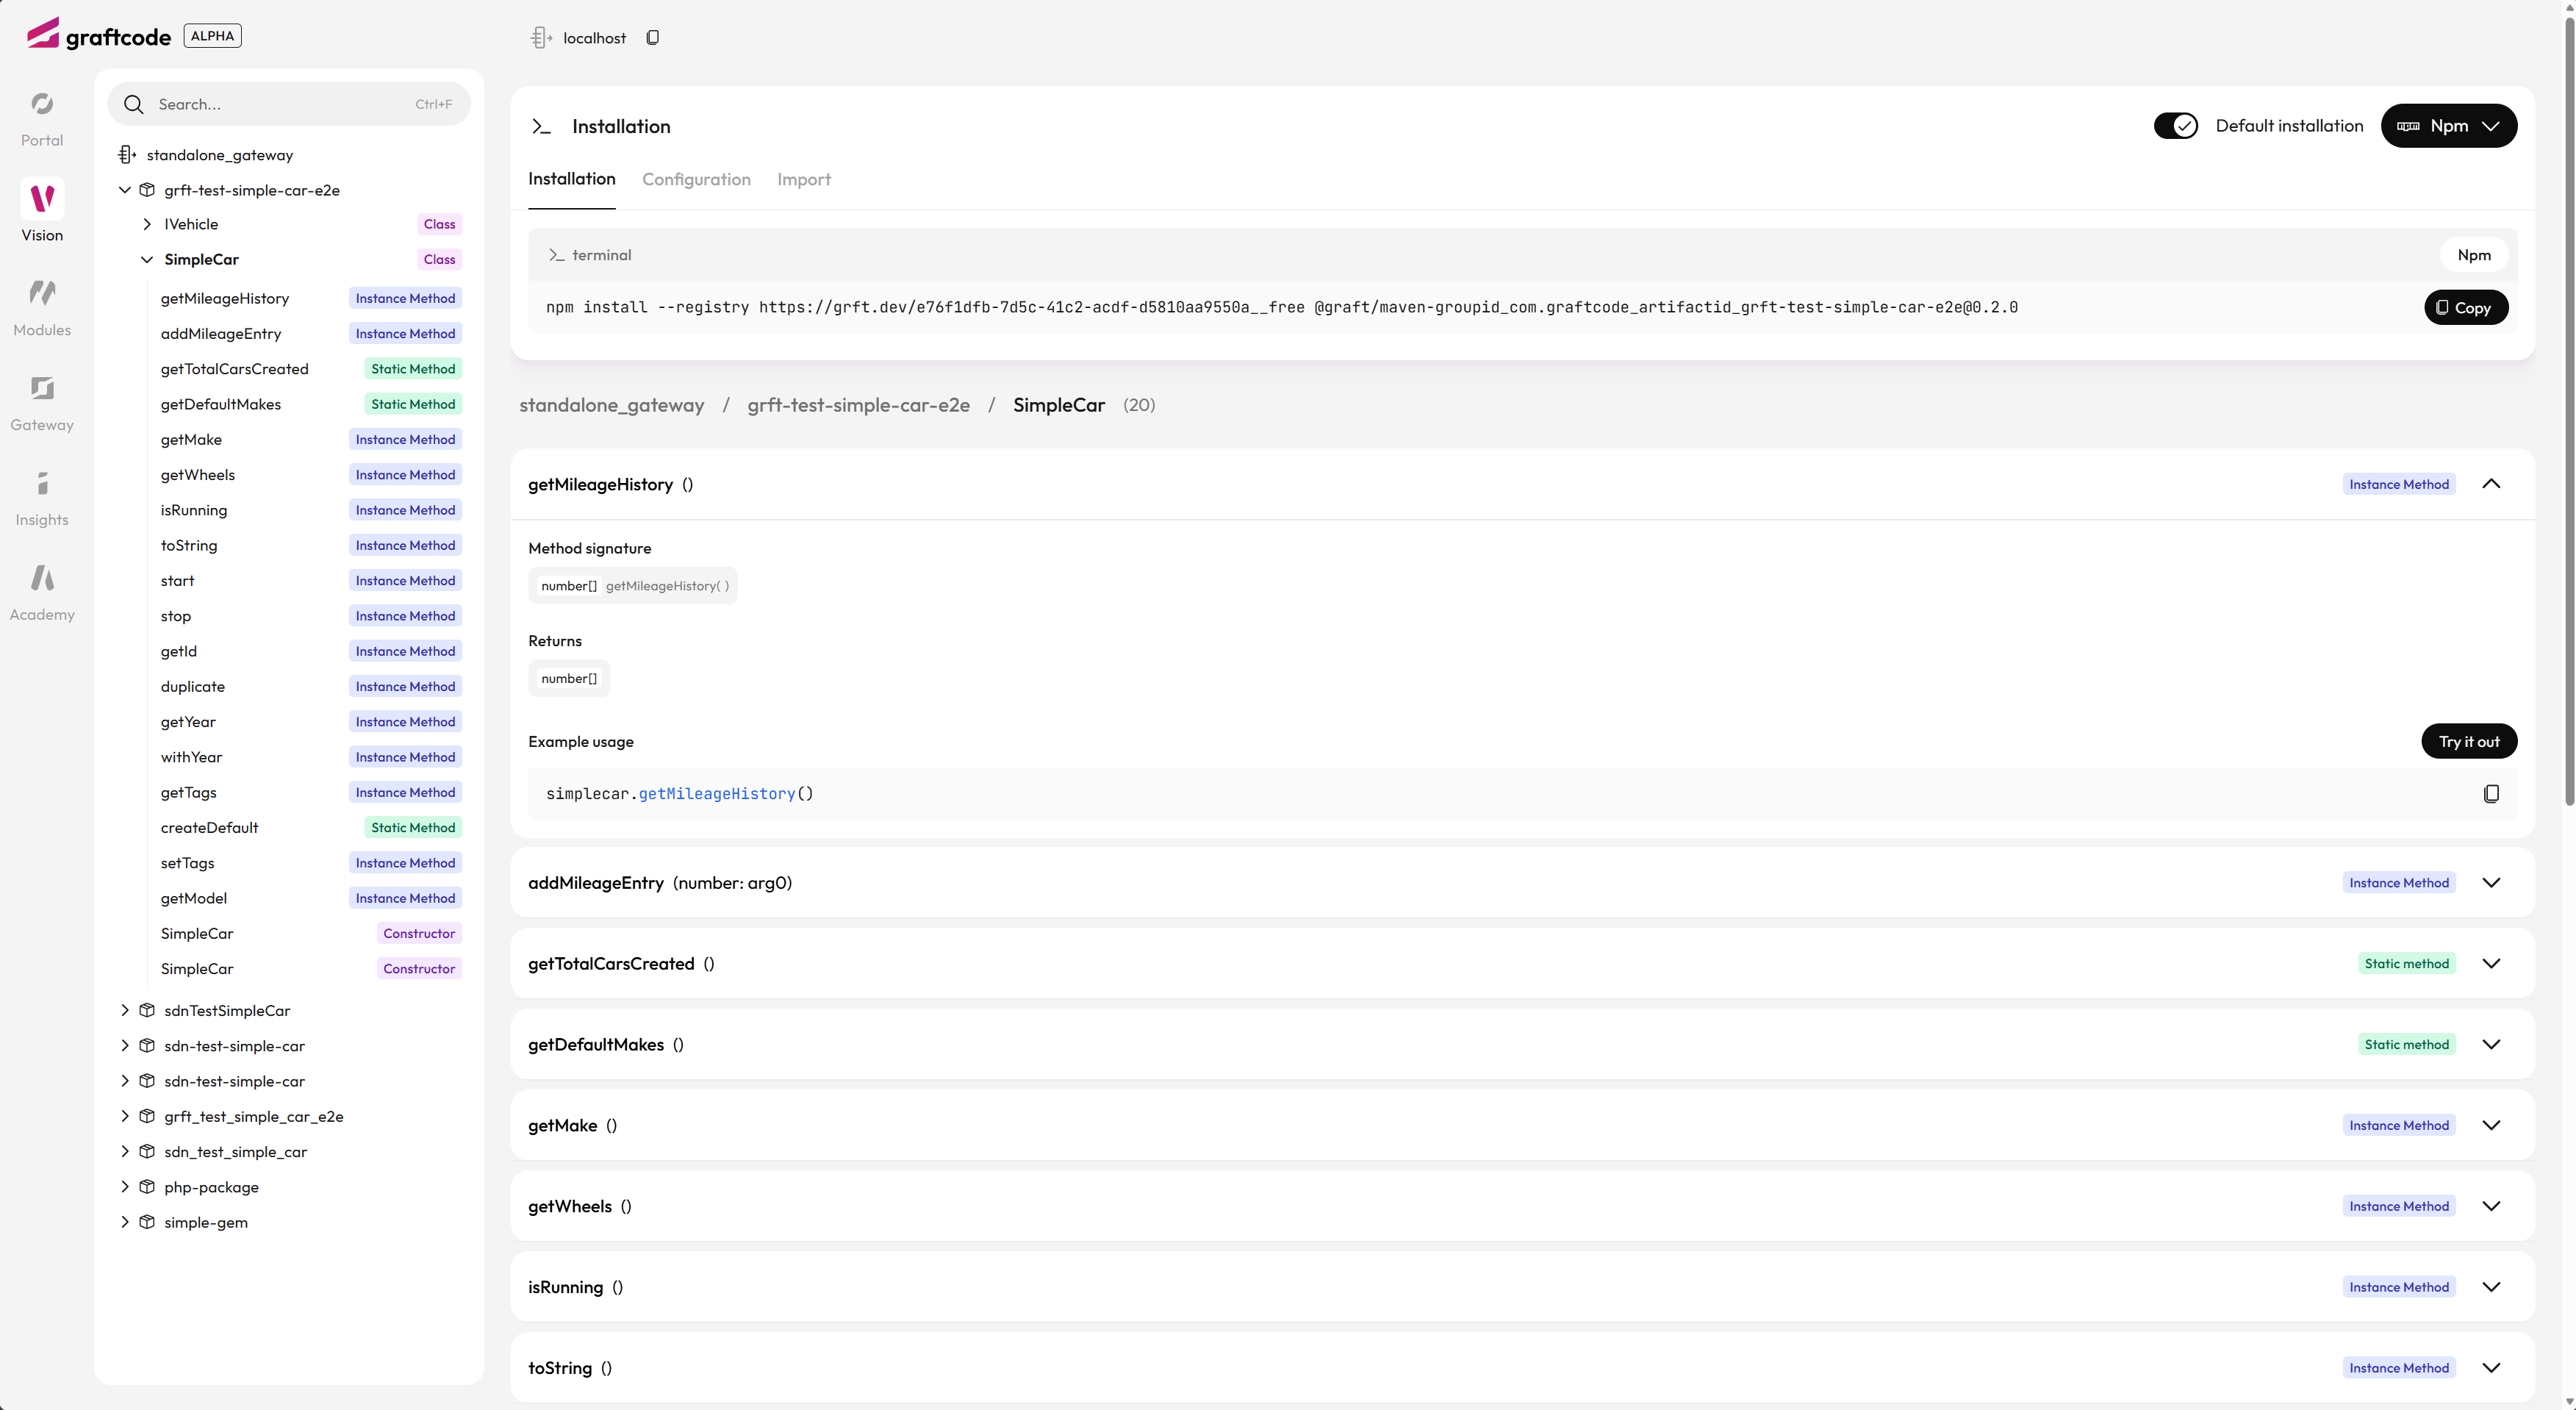This screenshot has width=2576, height=1410.
Task: Expand the toString method panel
Action: click(x=2491, y=1369)
